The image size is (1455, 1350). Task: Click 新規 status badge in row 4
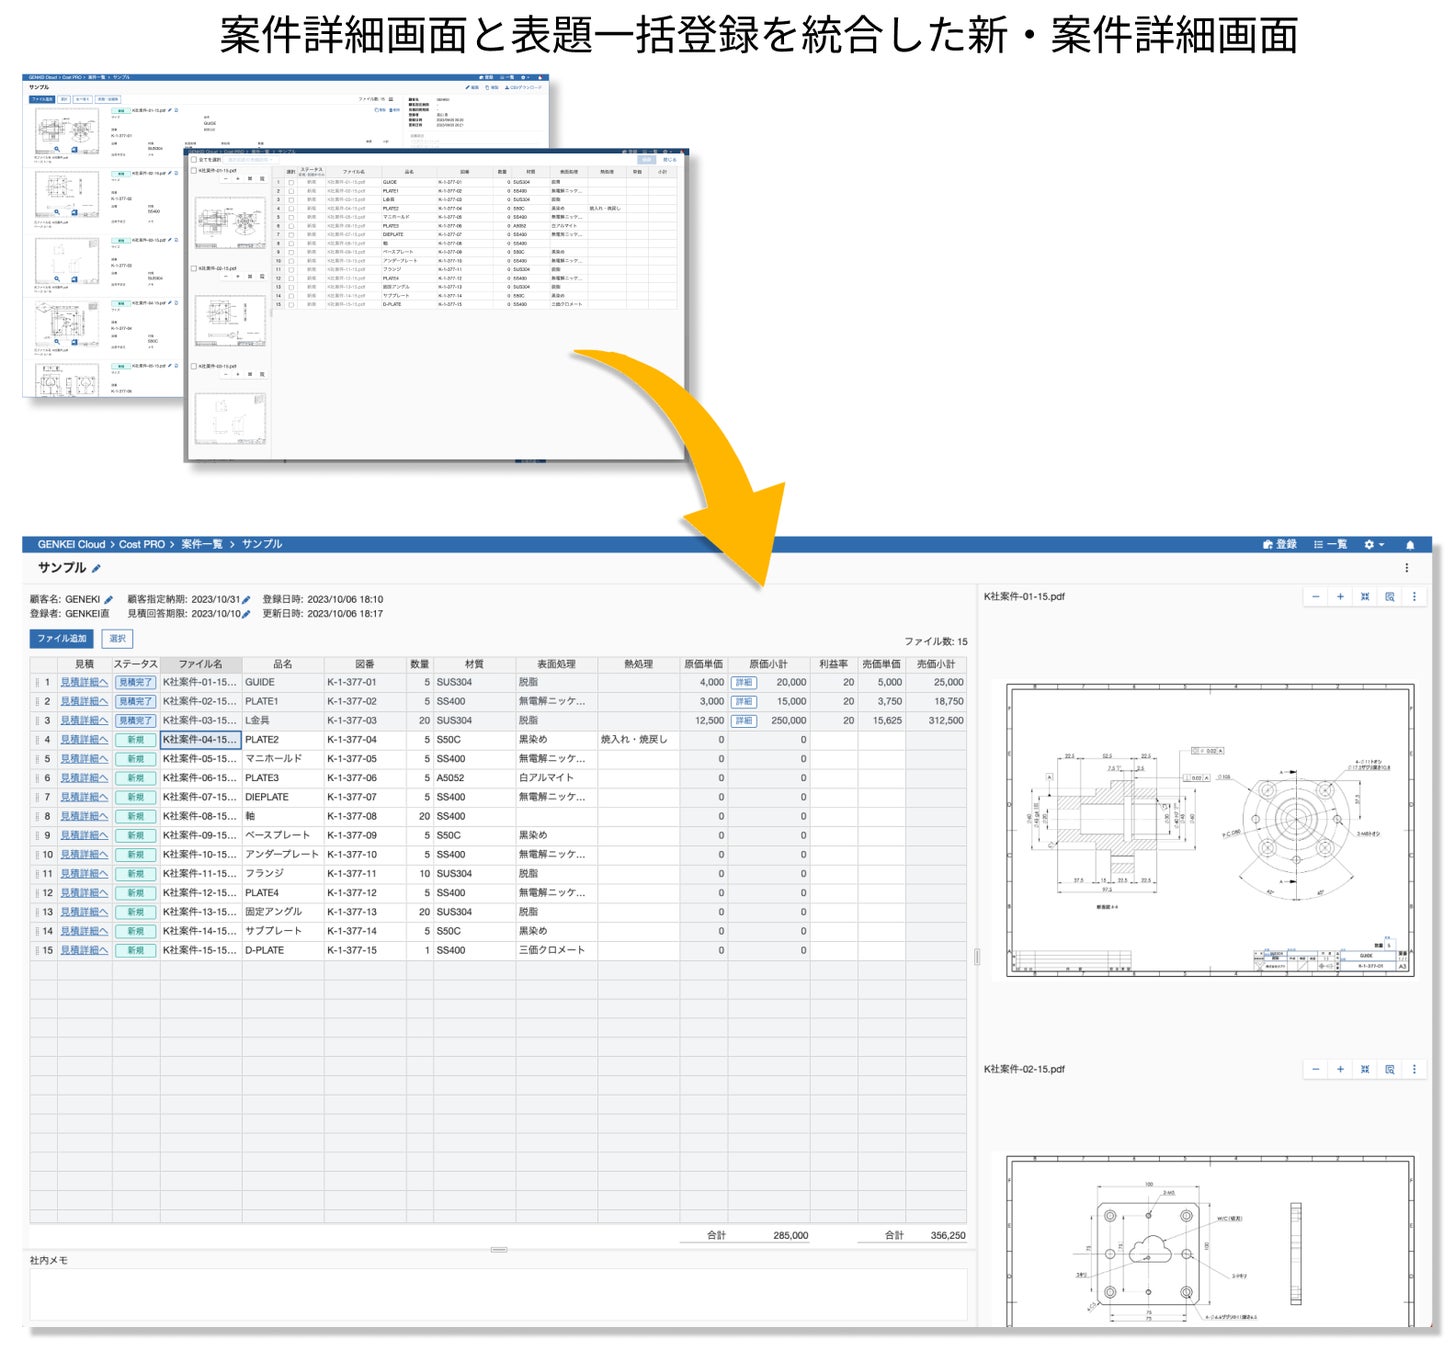135,740
